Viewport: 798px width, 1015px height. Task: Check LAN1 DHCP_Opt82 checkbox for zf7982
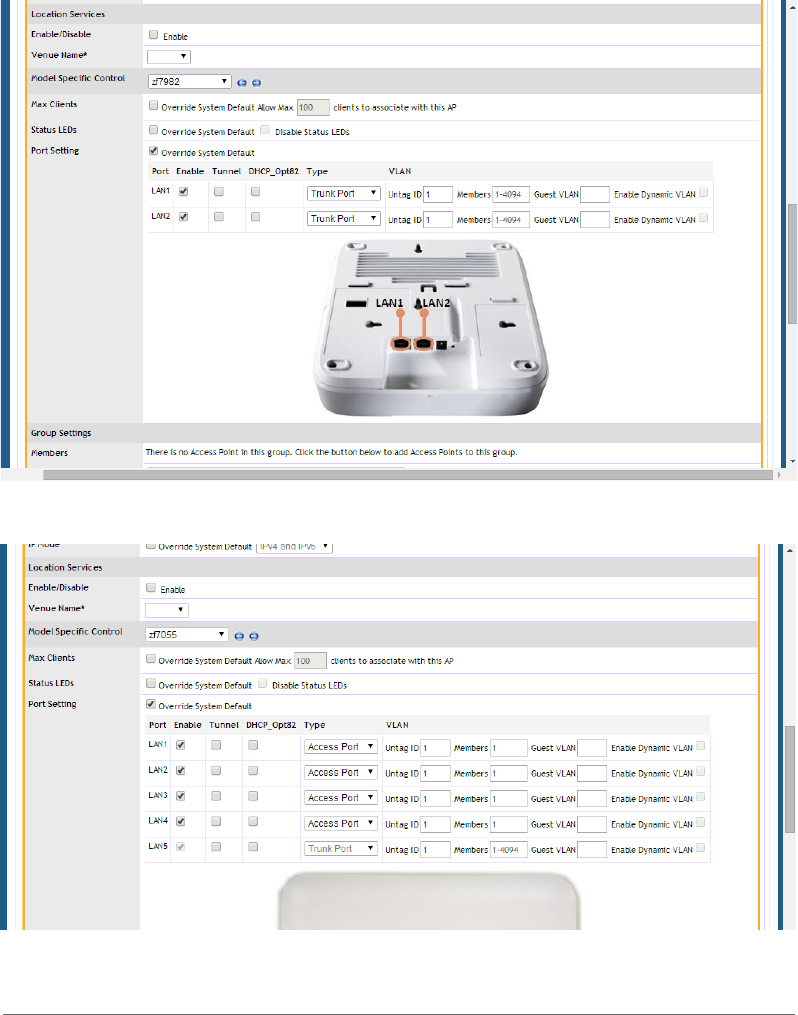(x=256, y=192)
